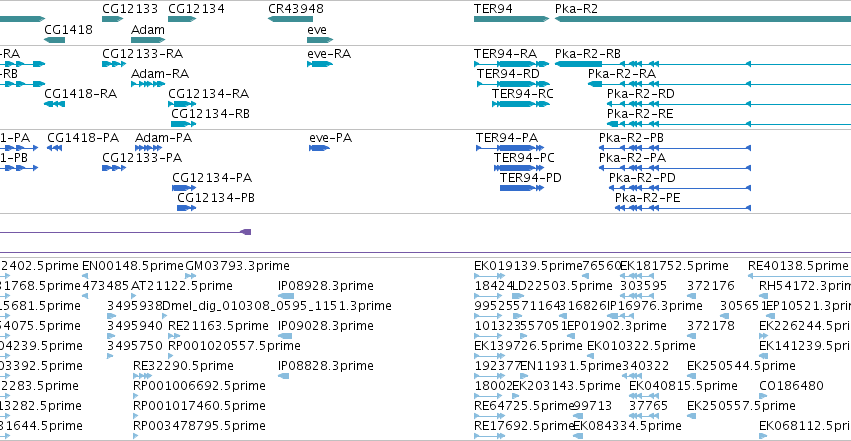Select EST LD22503.5prime
This screenshot has height=441, width=851.
(x=518, y=296)
